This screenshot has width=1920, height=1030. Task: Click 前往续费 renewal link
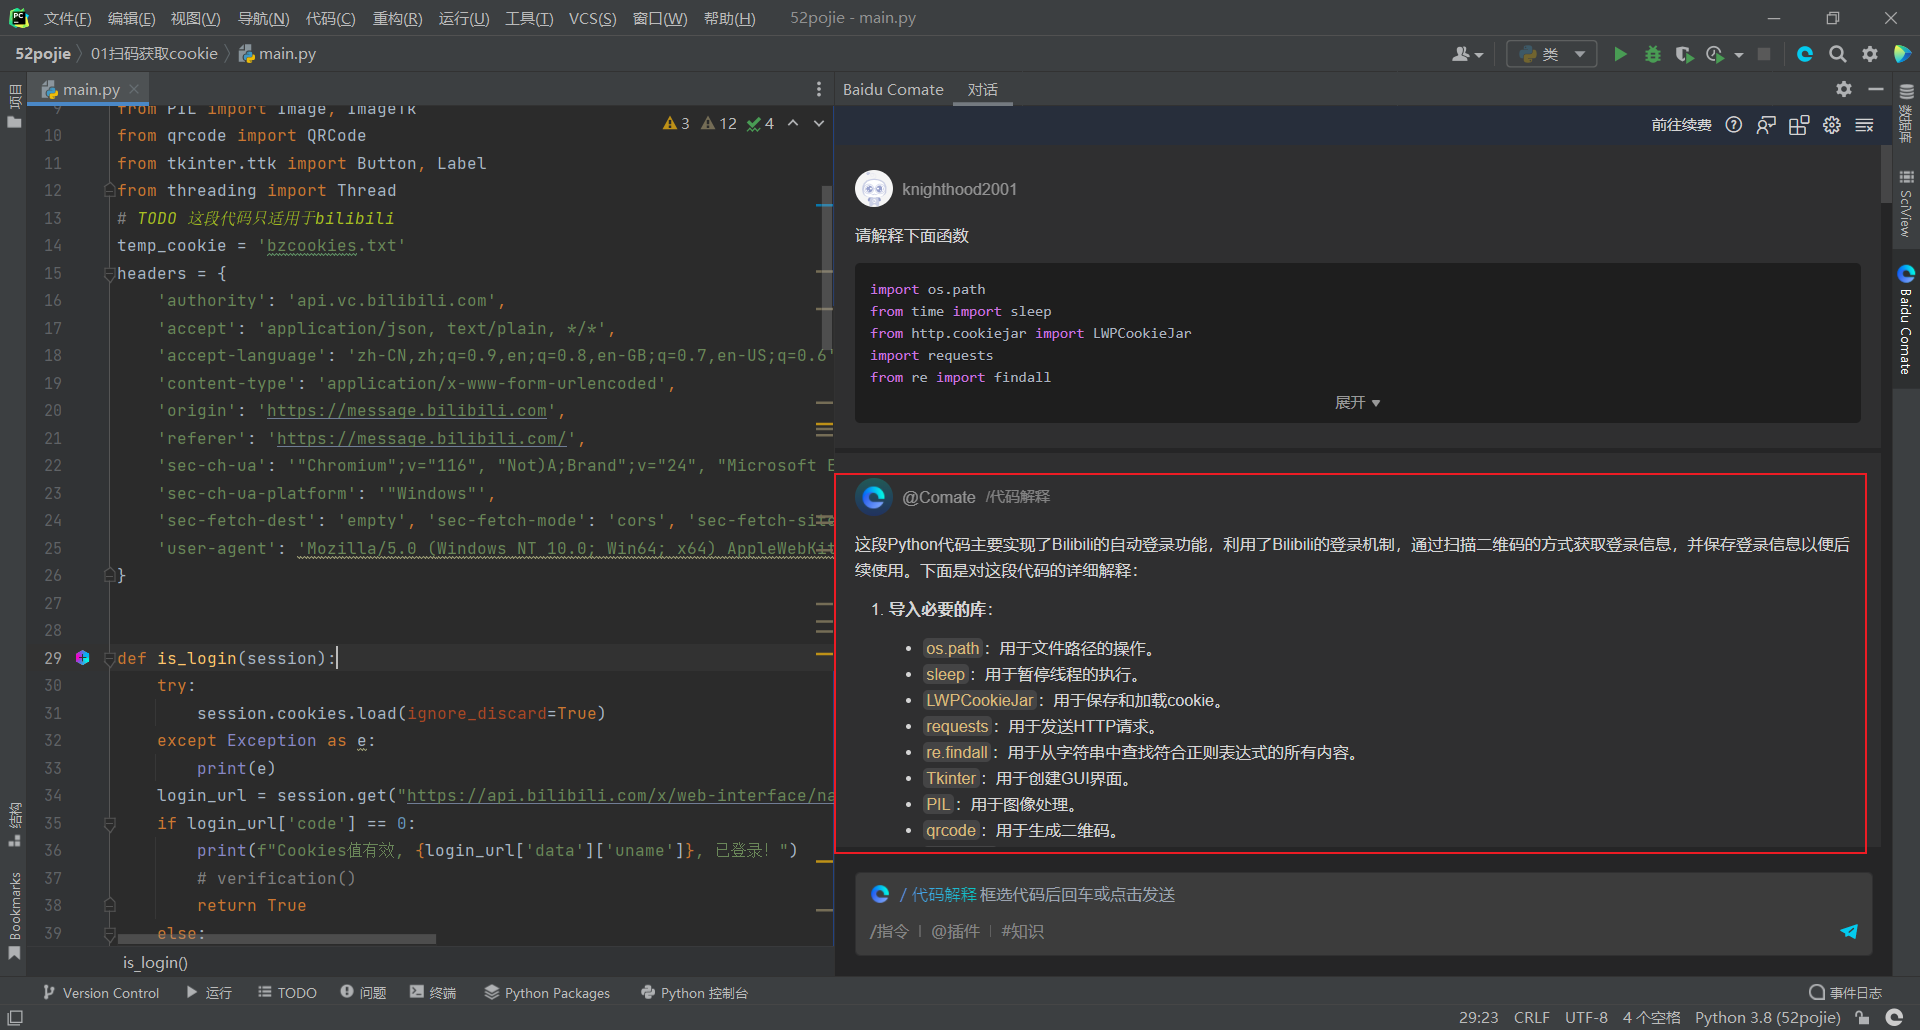click(x=1681, y=125)
